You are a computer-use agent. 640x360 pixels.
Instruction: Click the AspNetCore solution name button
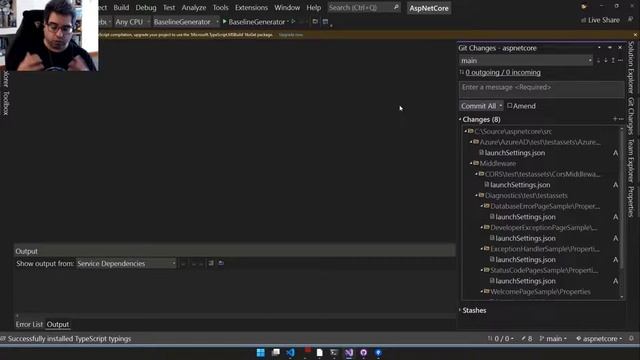coord(429,8)
